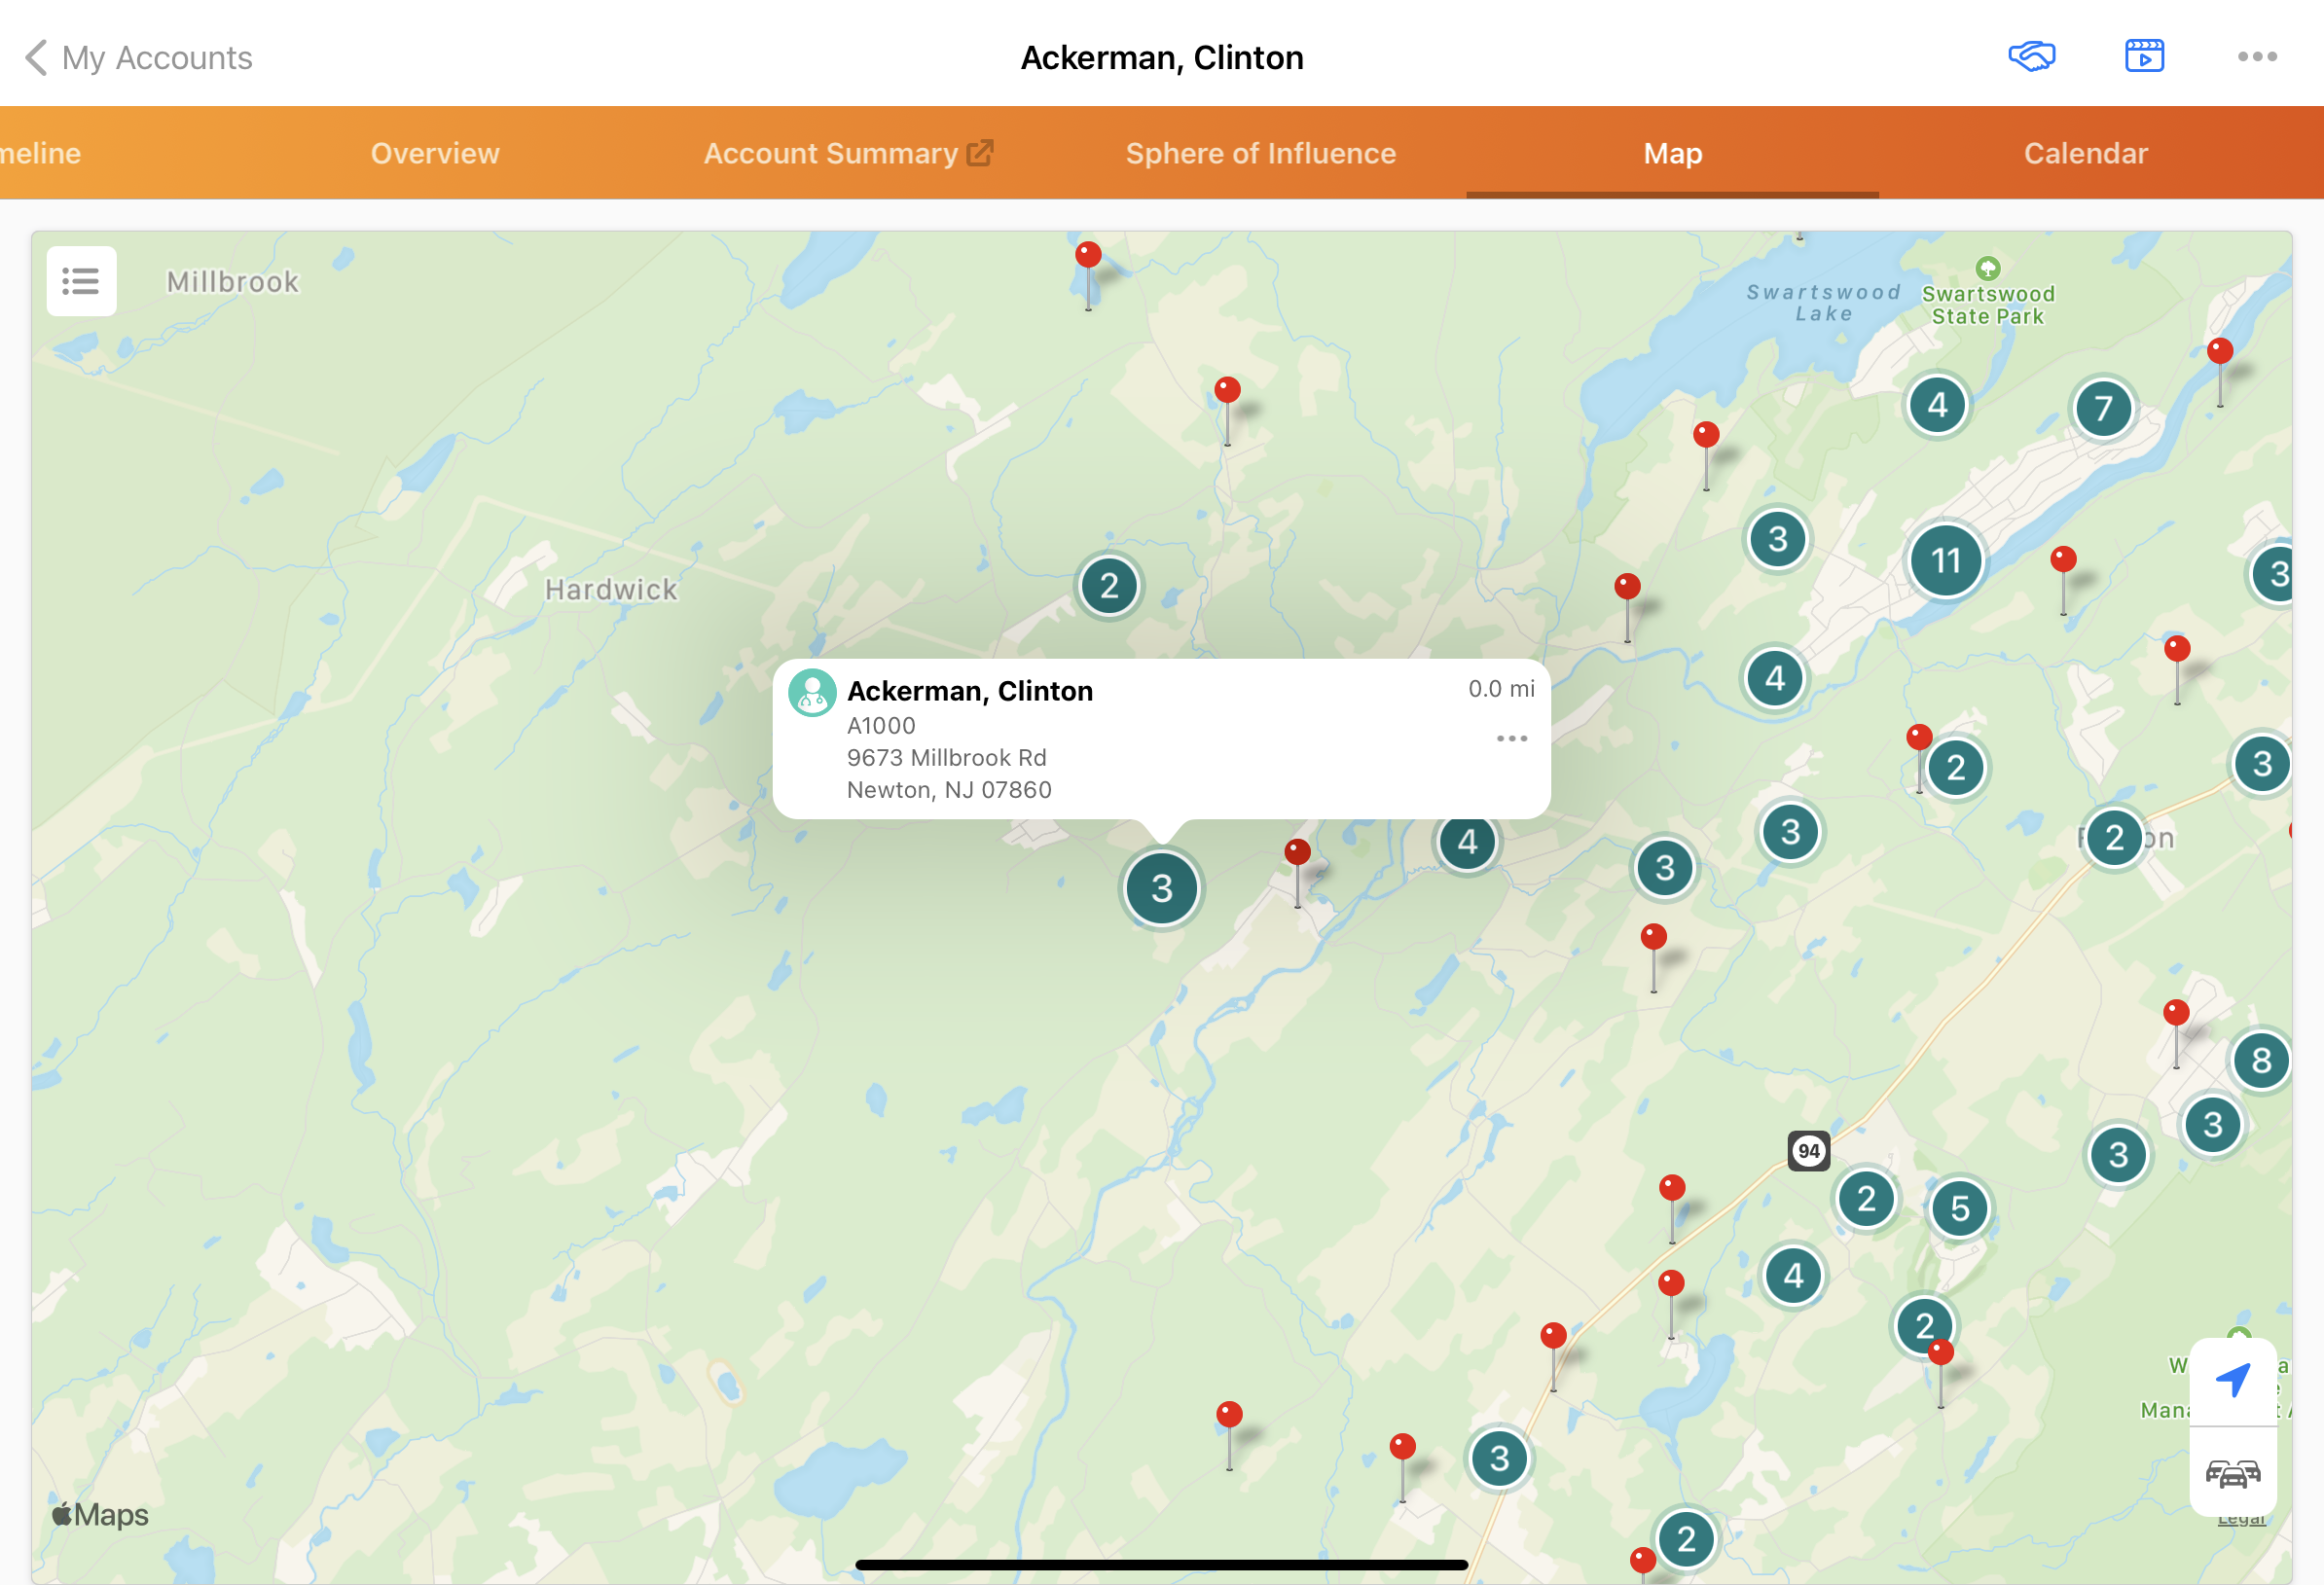2324x1585 pixels.
Task: Tap the current location arrow button
Action: click(x=2232, y=1380)
